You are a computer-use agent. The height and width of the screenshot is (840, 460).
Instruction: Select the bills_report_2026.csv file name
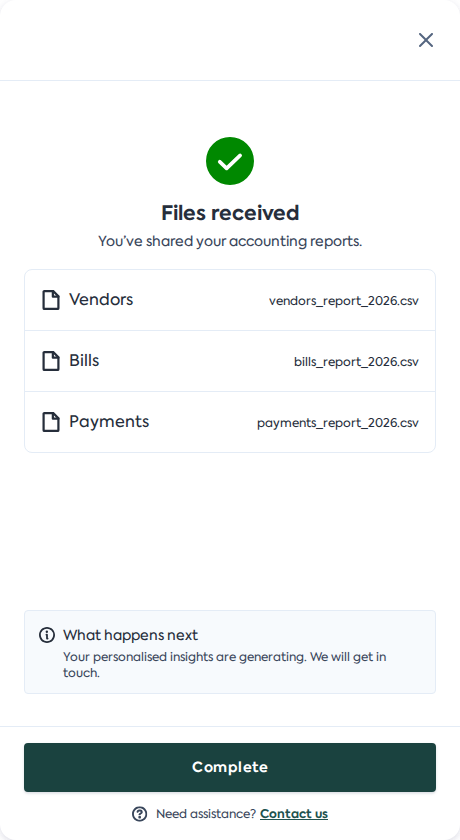pyautogui.click(x=356, y=362)
